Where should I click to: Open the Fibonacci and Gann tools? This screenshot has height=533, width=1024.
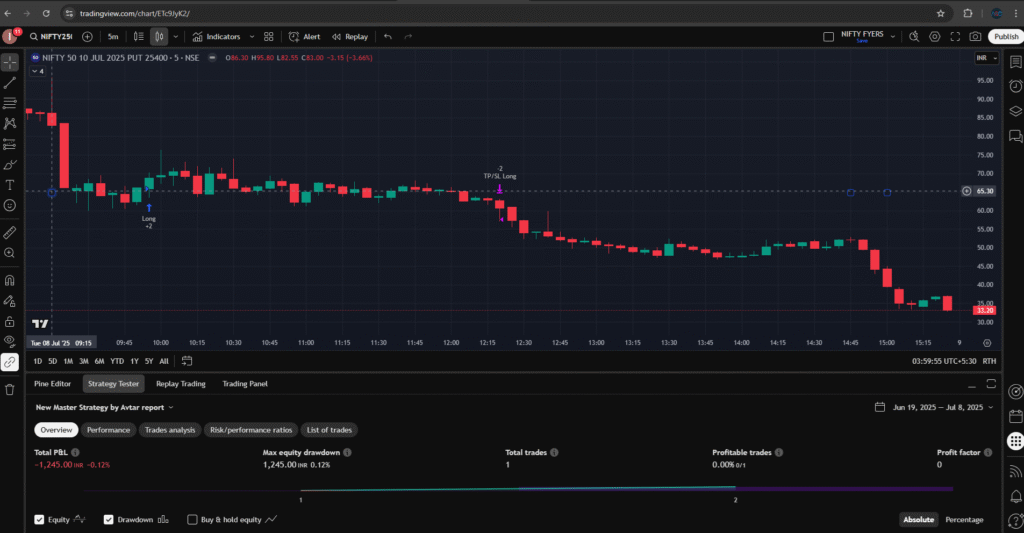tap(10, 103)
